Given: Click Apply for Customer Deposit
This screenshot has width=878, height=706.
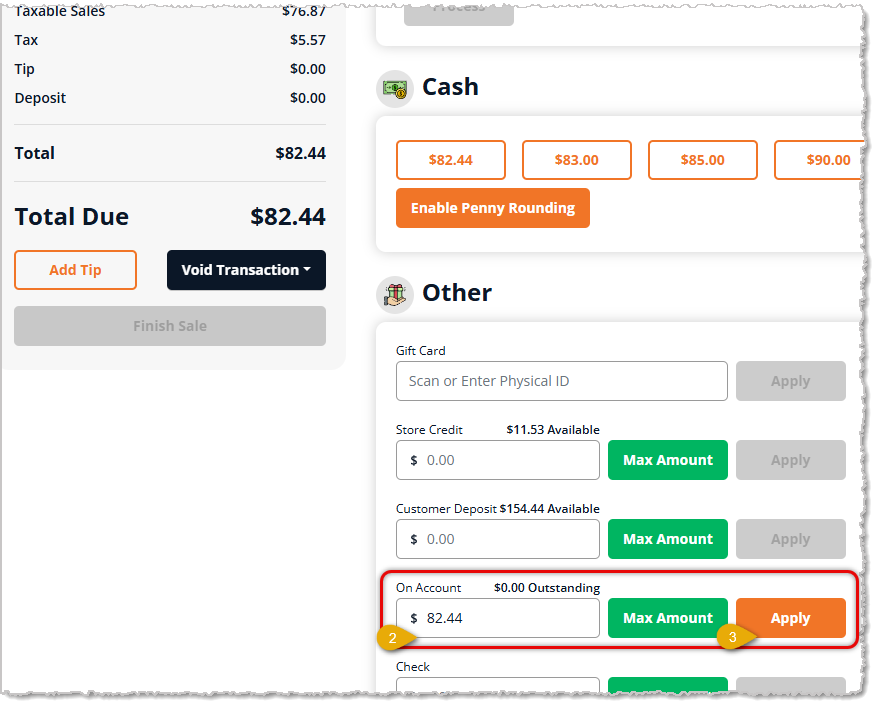Looking at the screenshot, I should click(791, 539).
